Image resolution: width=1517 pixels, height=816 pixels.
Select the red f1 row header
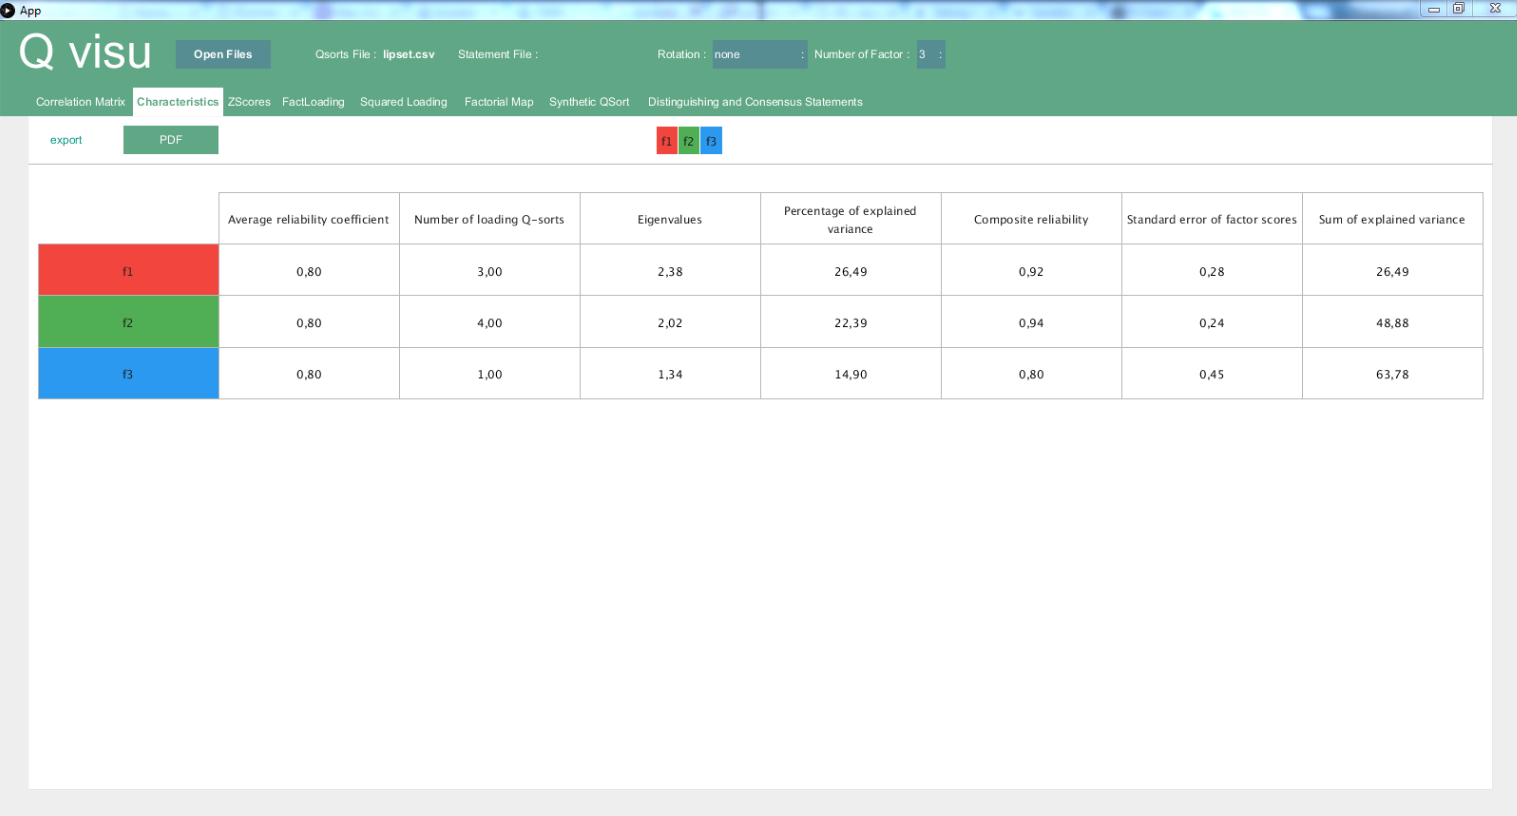[x=128, y=270]
